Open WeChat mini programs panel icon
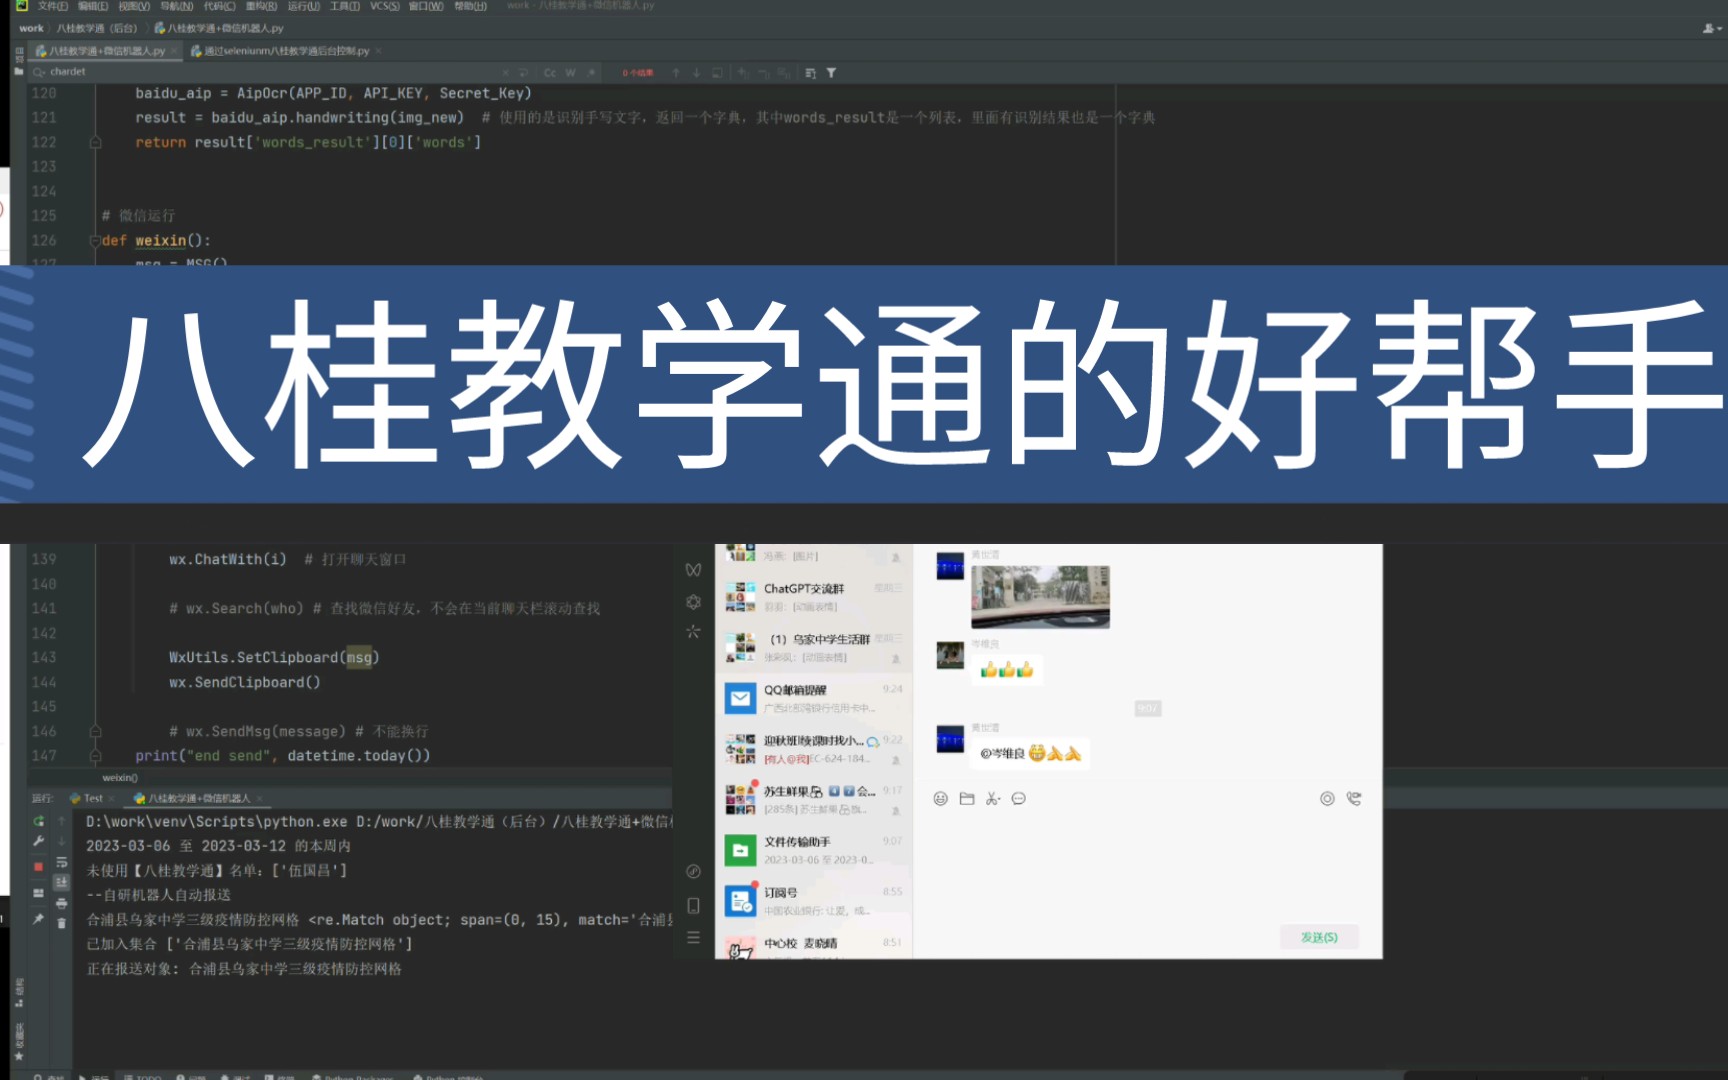The image size is (1728, 1080). (x=693, y=871)
